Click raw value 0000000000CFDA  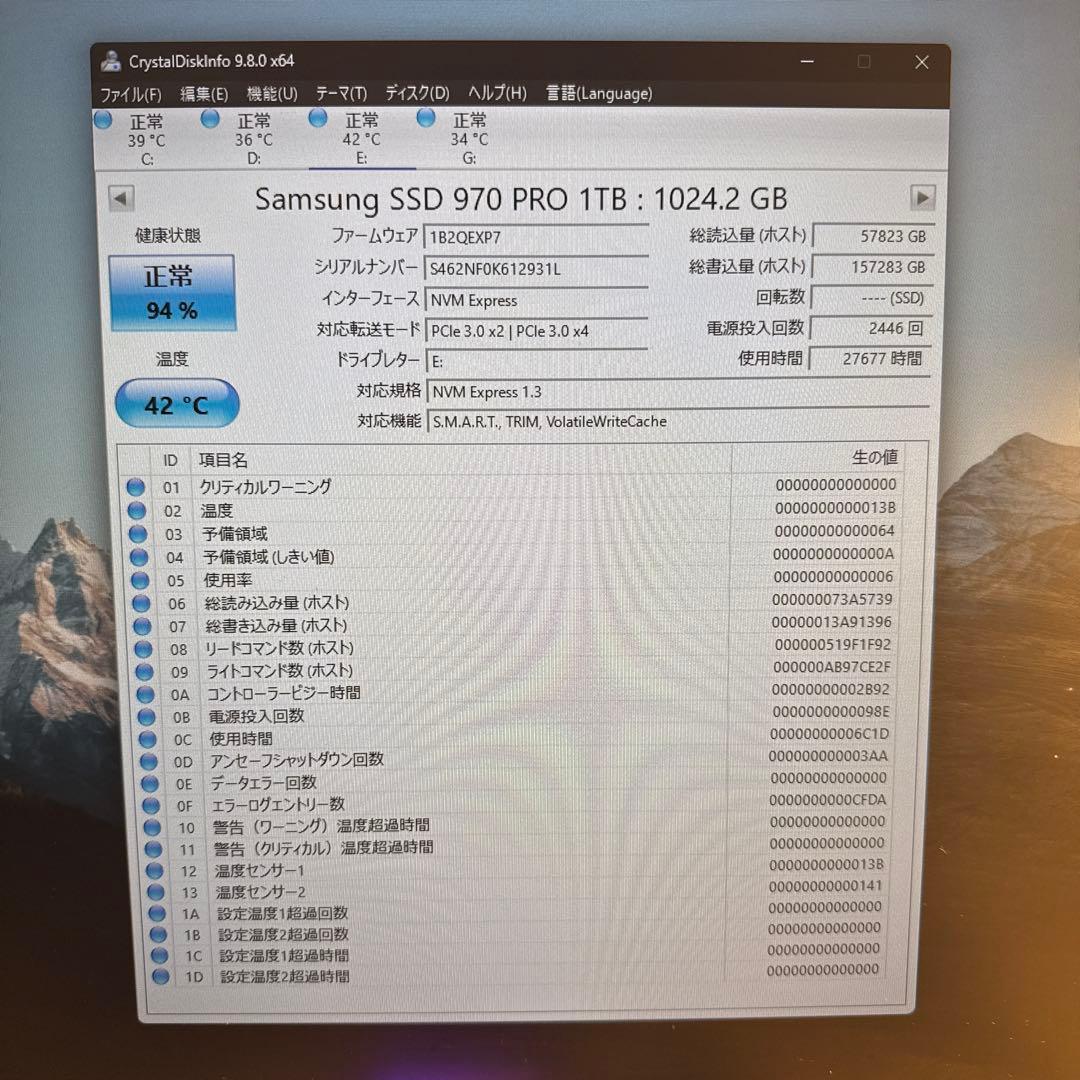(x=828, y=800)
